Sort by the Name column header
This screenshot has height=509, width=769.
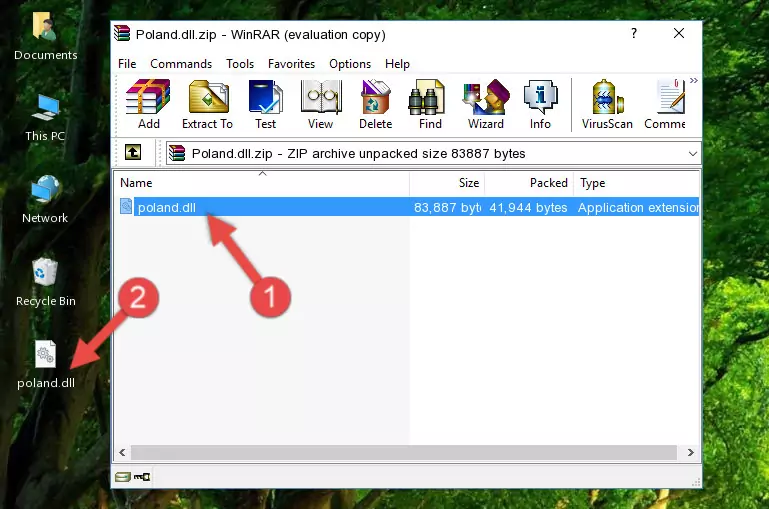click(262, 183)
